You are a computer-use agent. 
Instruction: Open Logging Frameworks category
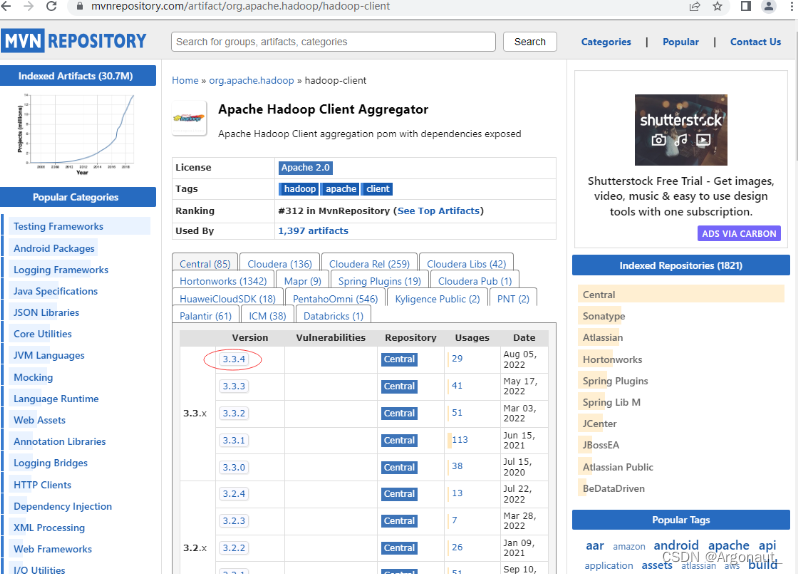pyautogui.click(x=61, y=270)
